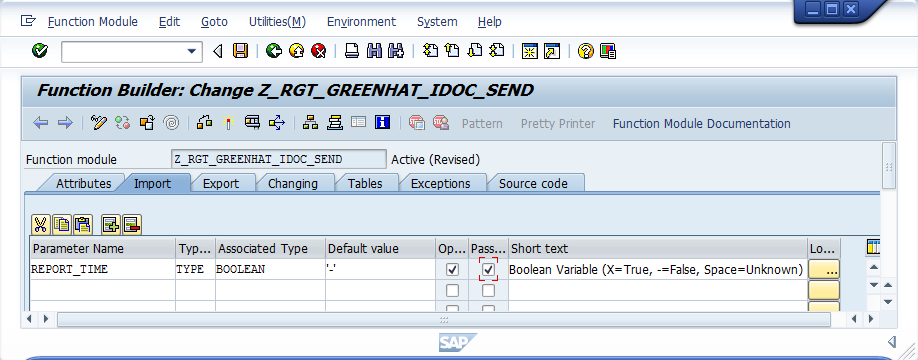The image size is (918, 360).
Task: Click the green checkmark Enter icon
Action: tap(40, 51)
